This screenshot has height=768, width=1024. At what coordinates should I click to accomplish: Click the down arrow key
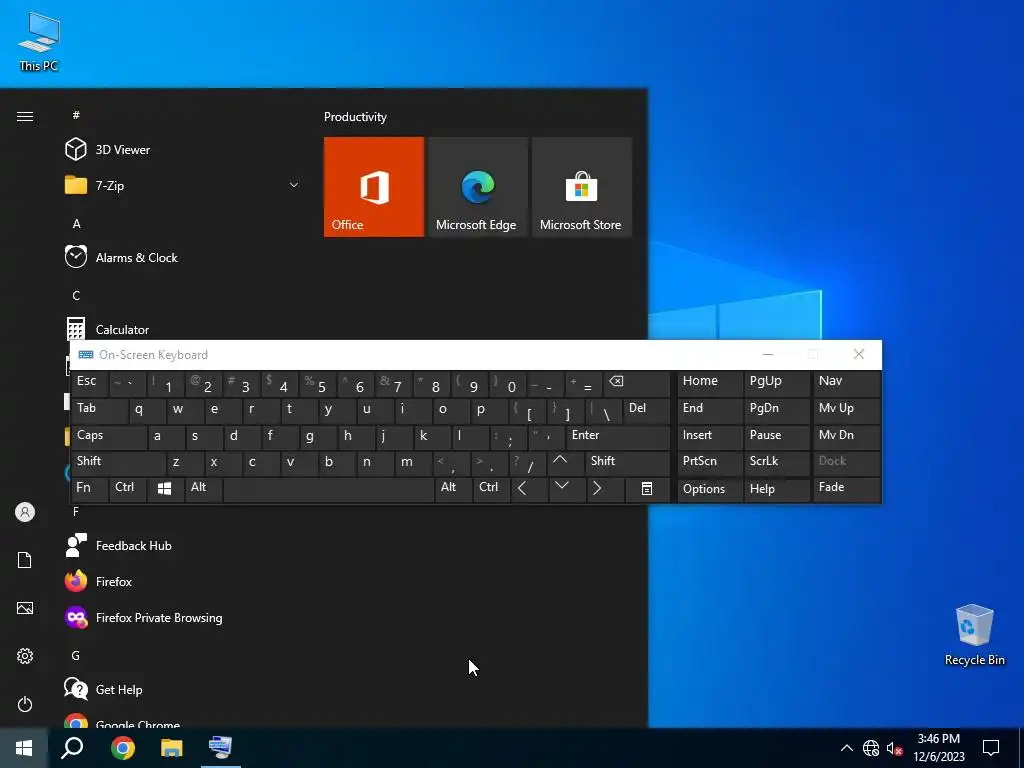567,489
